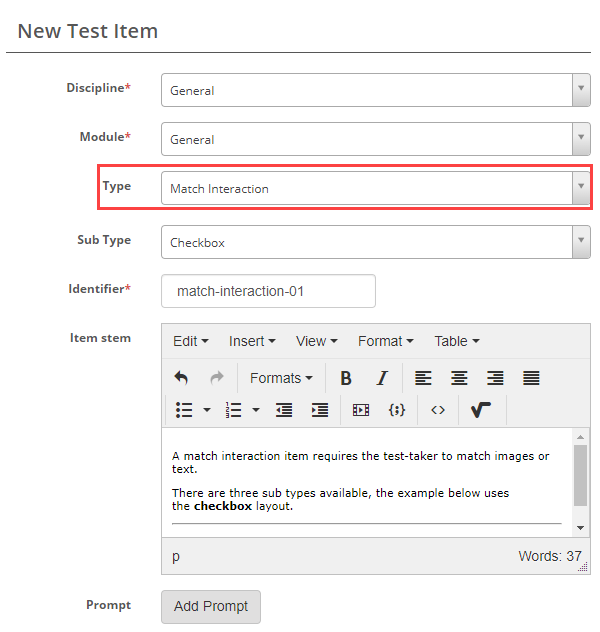Open the Discipline dropdown
This screenshot has height=632, width=600.
coord(375,90)
